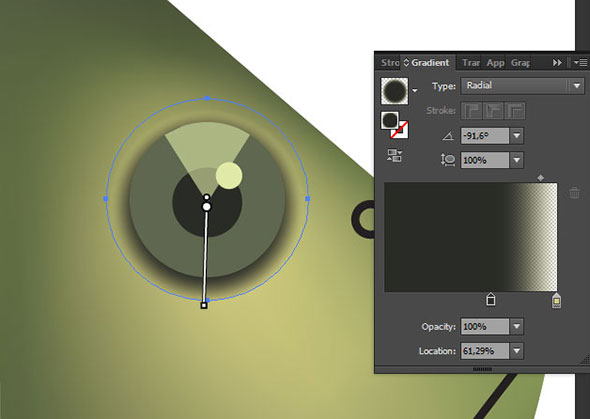Image resolution: width=590 pixels, height=419 pixels.
Task: Collapse panel with double-arrow icon
Action: 557,62
